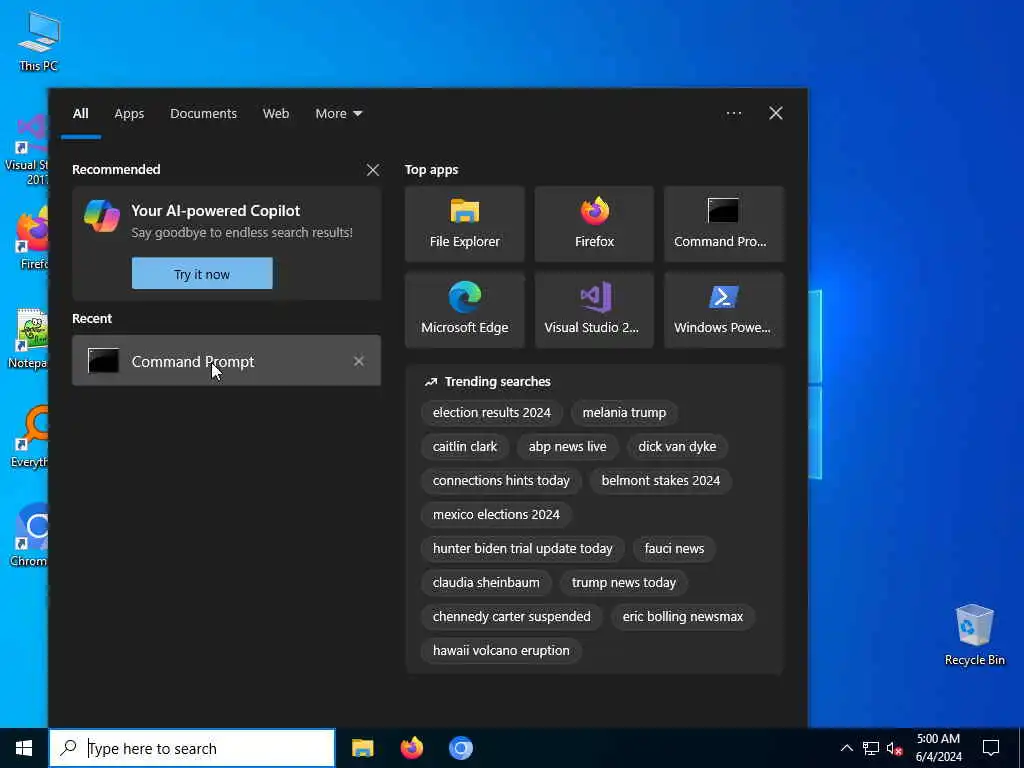This screenshot has width=1024, height=768.
Task: Switch to the Web search tab
Action: tap(276, 114)
